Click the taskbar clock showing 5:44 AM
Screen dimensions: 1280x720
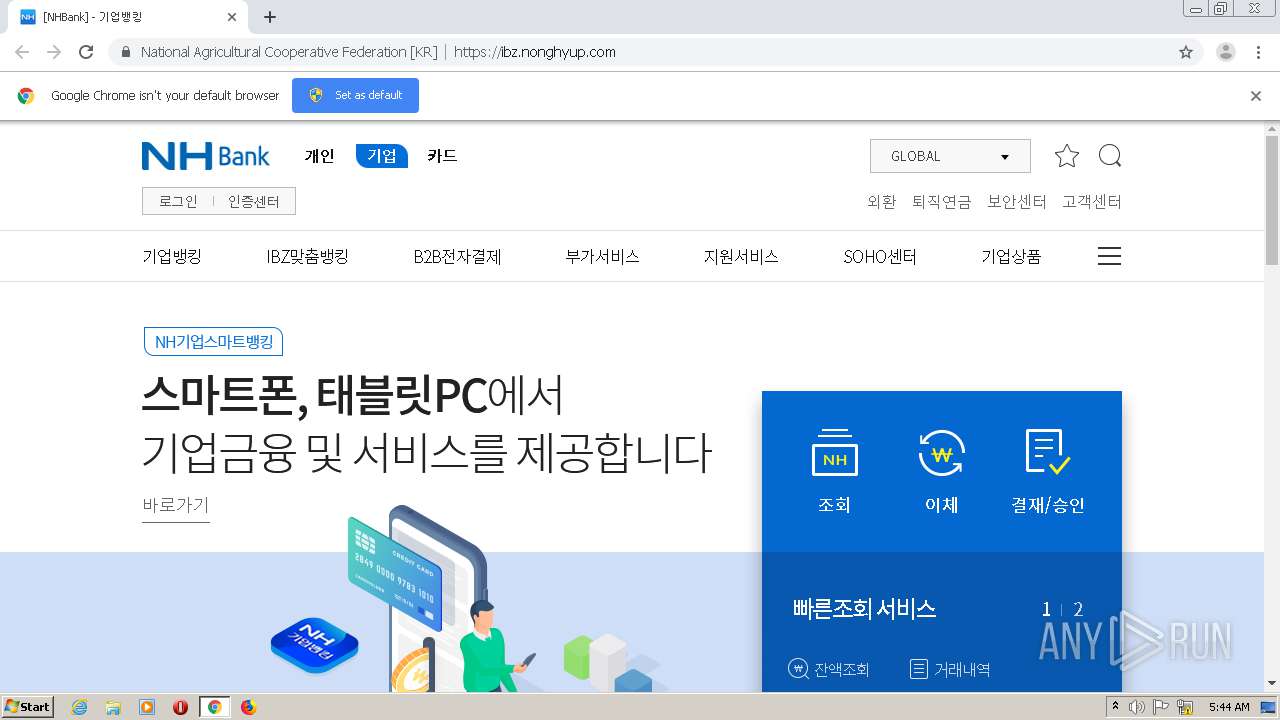[x=1229, y=707]
